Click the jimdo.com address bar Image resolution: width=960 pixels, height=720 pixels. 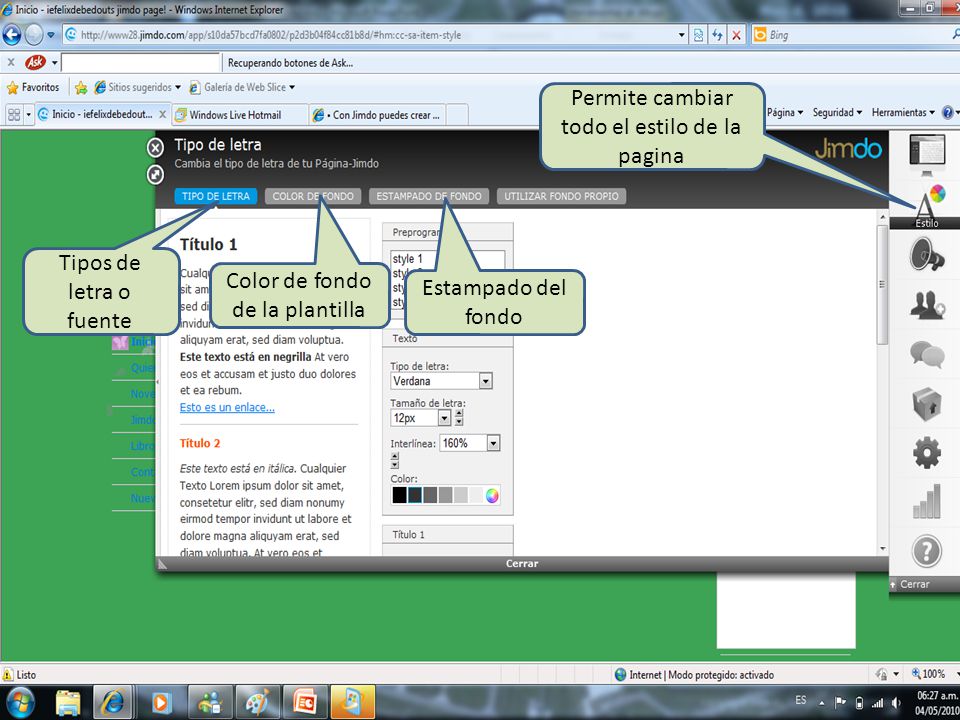click(x=369, y=35)
